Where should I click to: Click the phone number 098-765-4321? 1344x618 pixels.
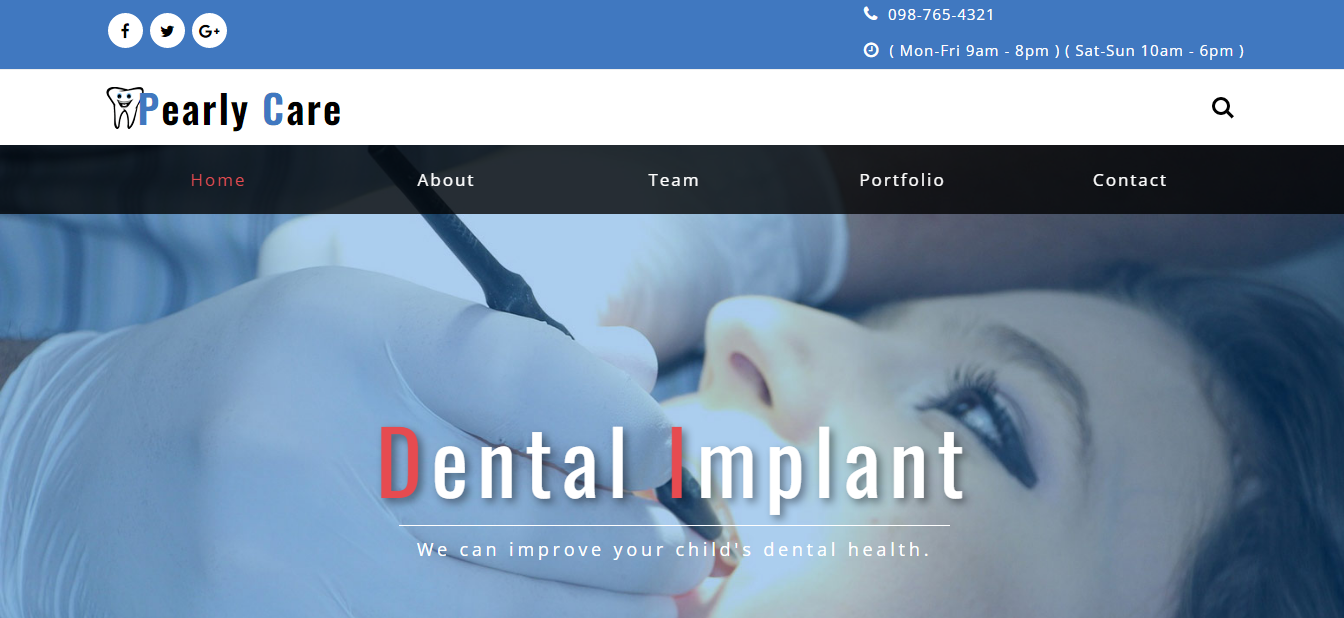coord(941,15)
